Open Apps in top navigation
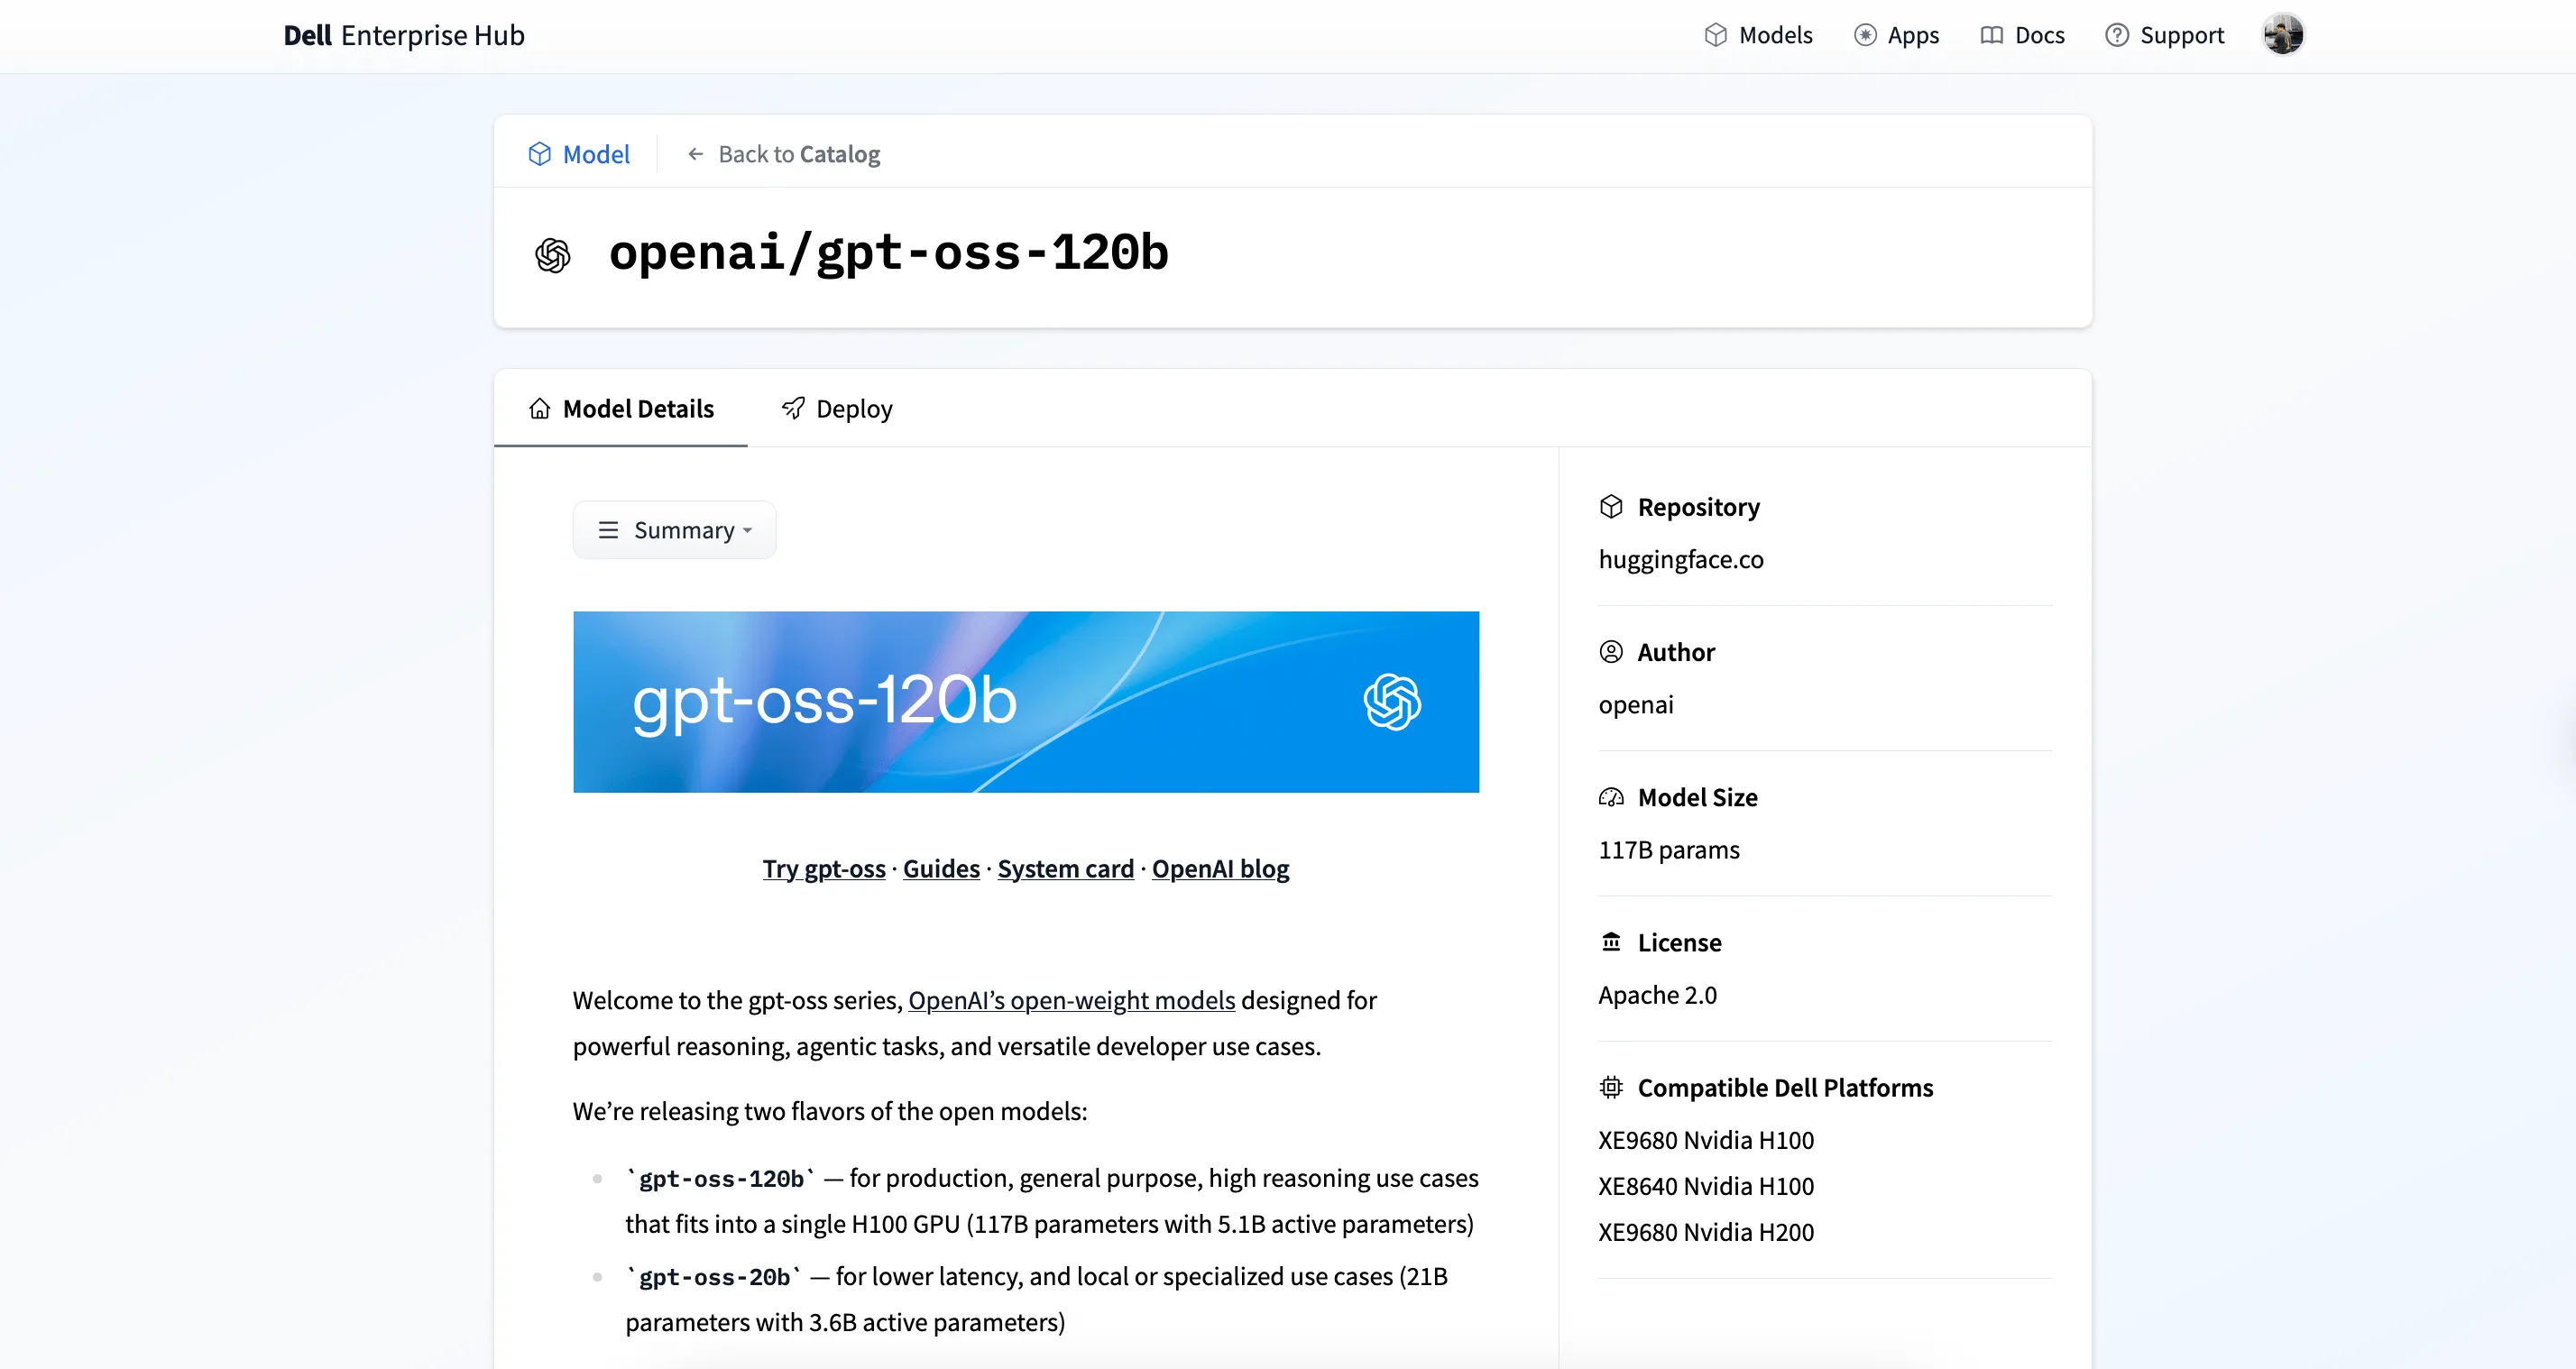2576x1369 pixels. click(x=1897, y=35)
